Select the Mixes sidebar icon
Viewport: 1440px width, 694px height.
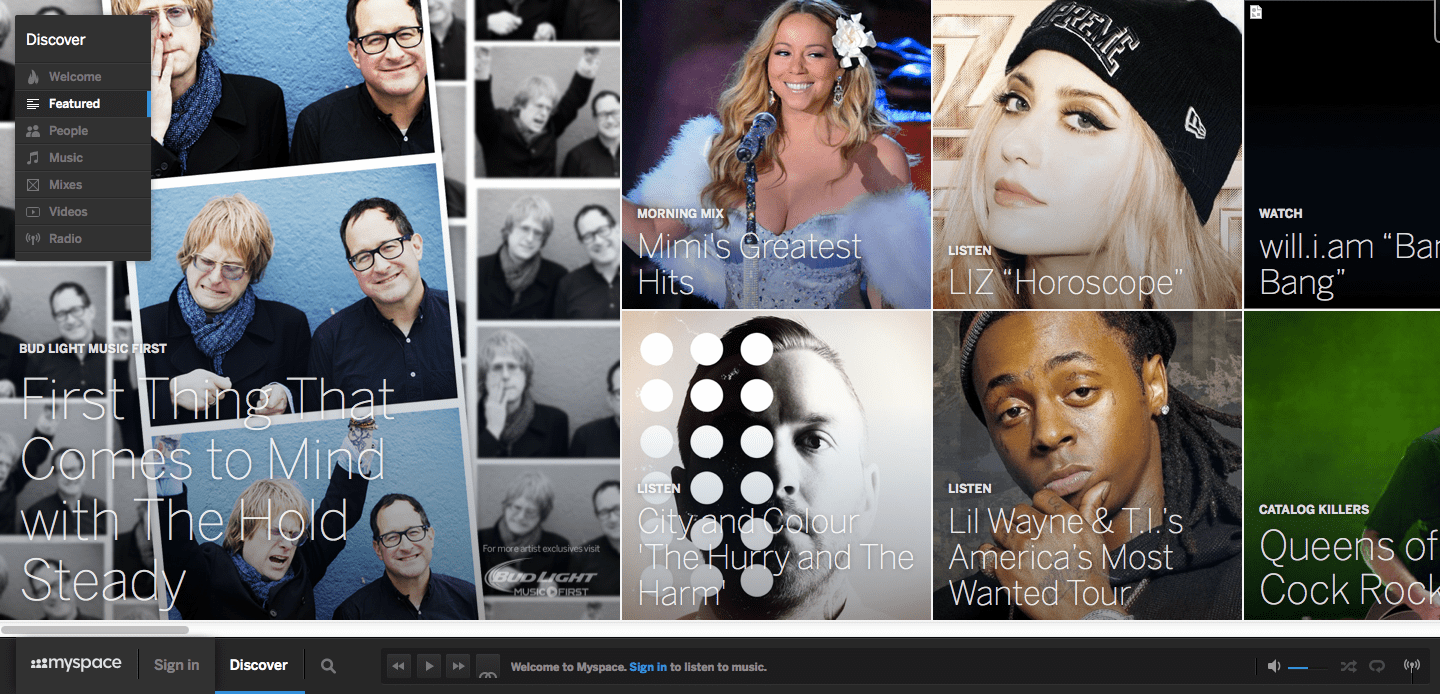(35, 184)
